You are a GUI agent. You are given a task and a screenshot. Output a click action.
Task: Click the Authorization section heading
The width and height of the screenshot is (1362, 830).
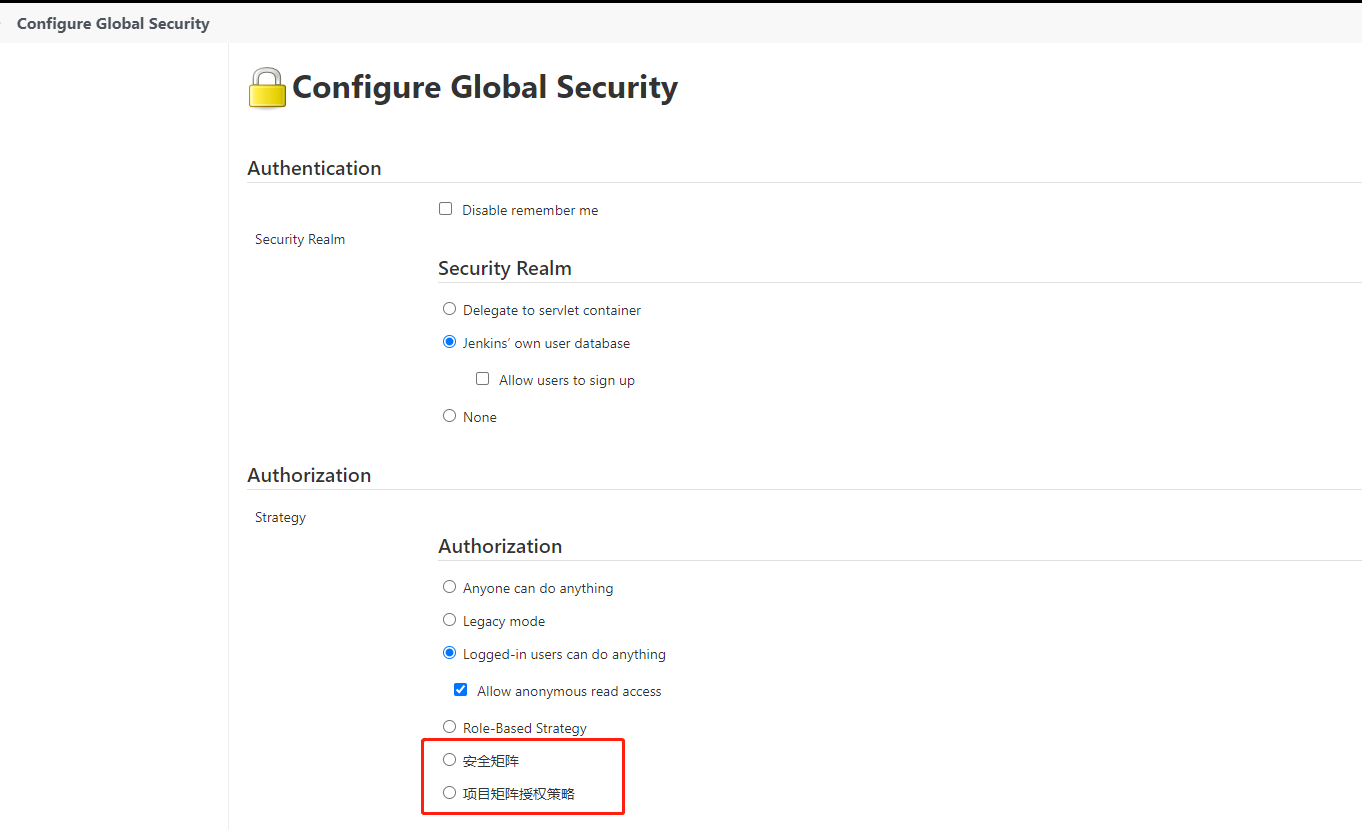pos(309,475)
